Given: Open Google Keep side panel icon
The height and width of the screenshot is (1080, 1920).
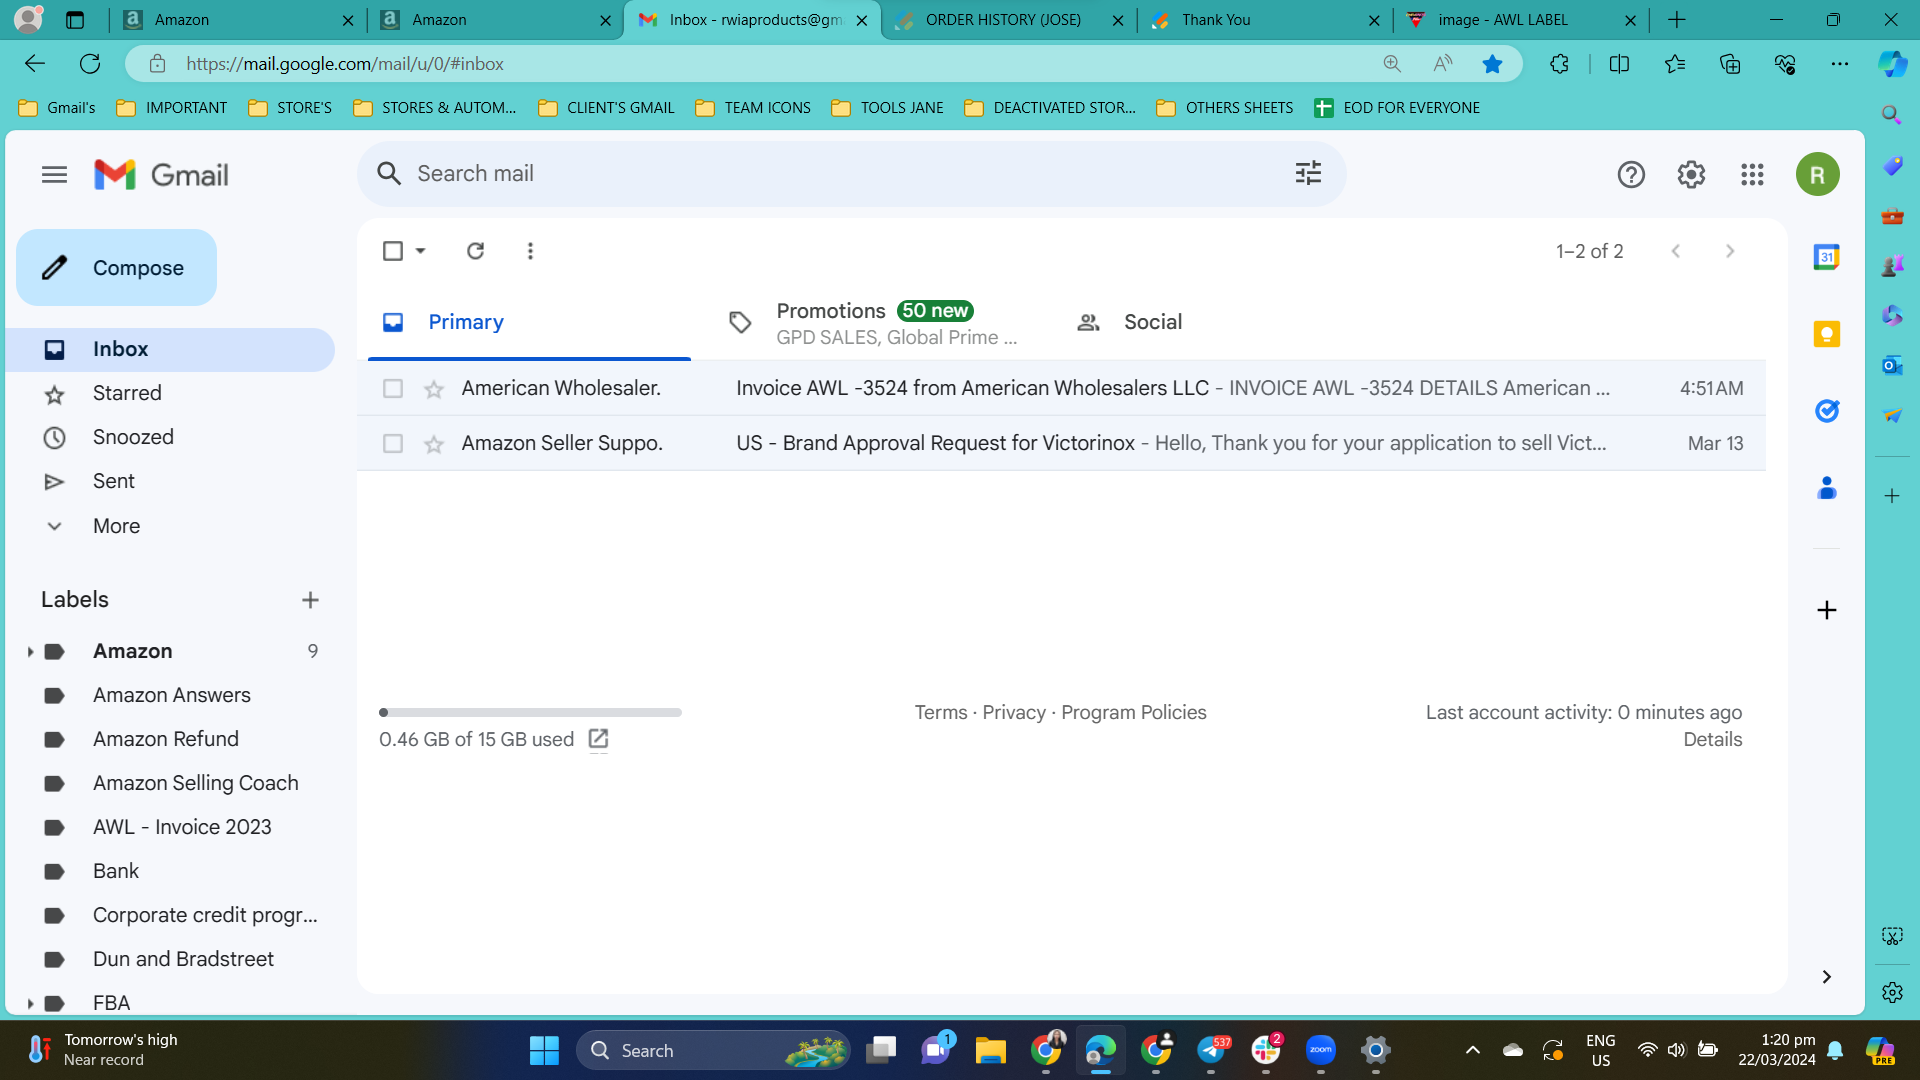Looking at the screenshot, I should point(1827,334).
